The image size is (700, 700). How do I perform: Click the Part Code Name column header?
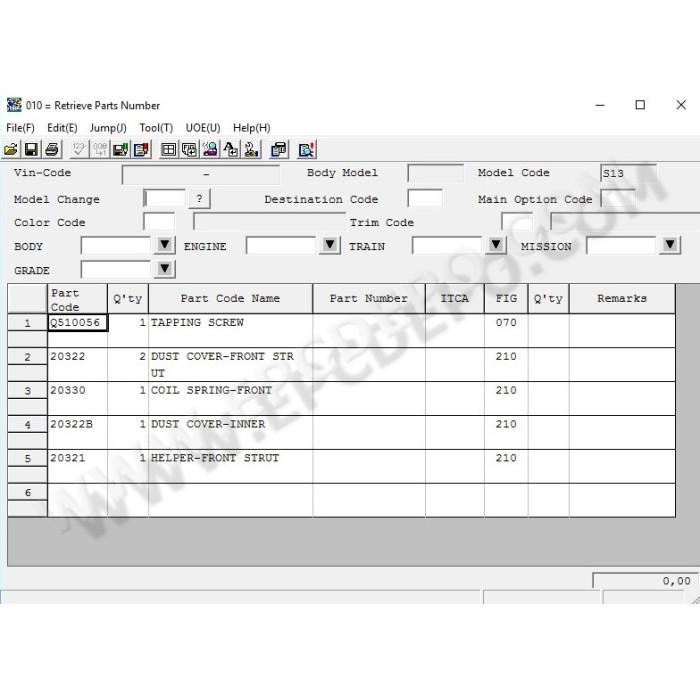[x=230, y=299]
